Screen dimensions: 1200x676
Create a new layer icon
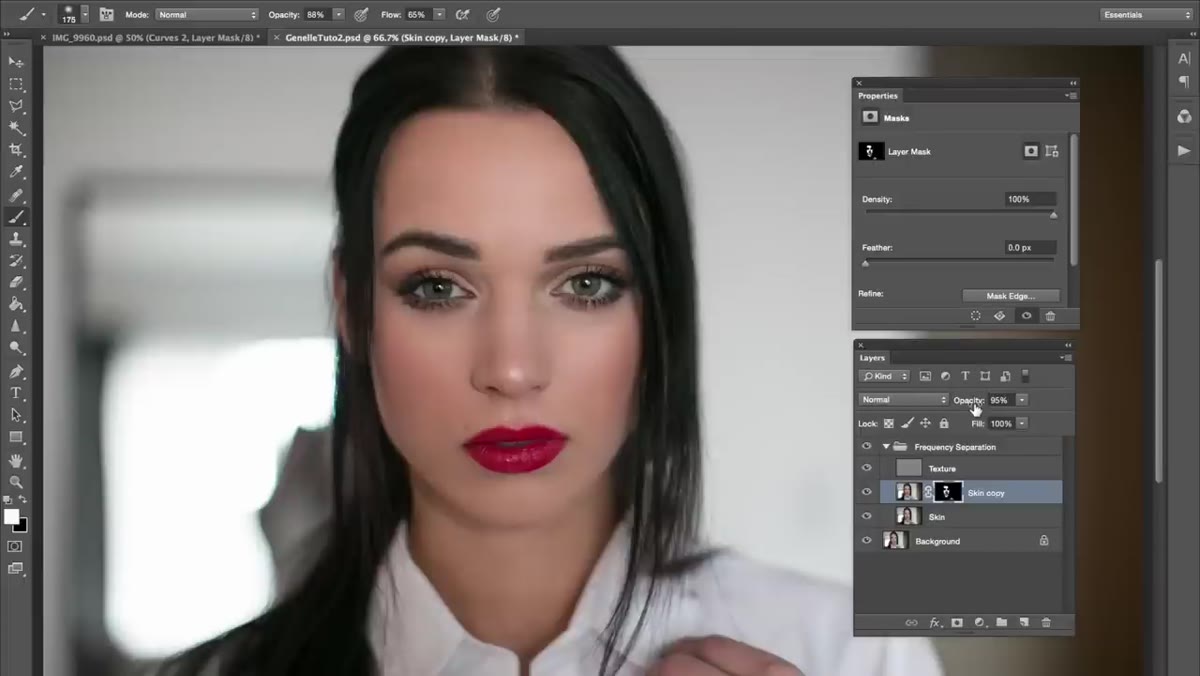tap(1024, 622)
